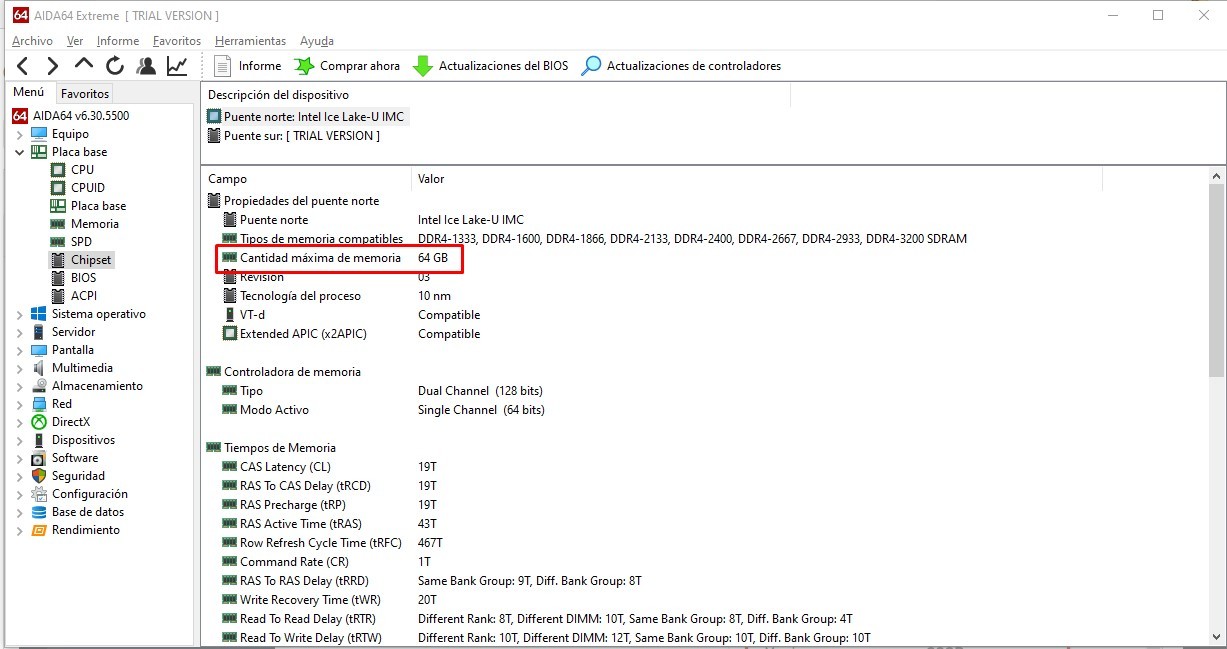The width and height of the screenshot is (1227, 649).
Task: Click the Informe report icon
Action: 223,66
